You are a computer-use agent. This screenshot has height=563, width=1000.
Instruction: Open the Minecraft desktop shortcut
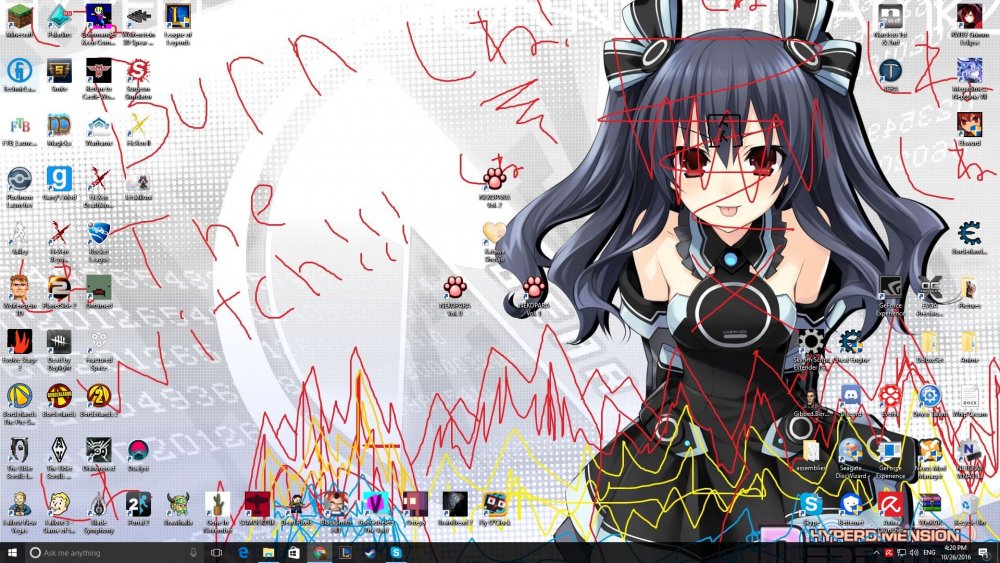pos(20,17)
